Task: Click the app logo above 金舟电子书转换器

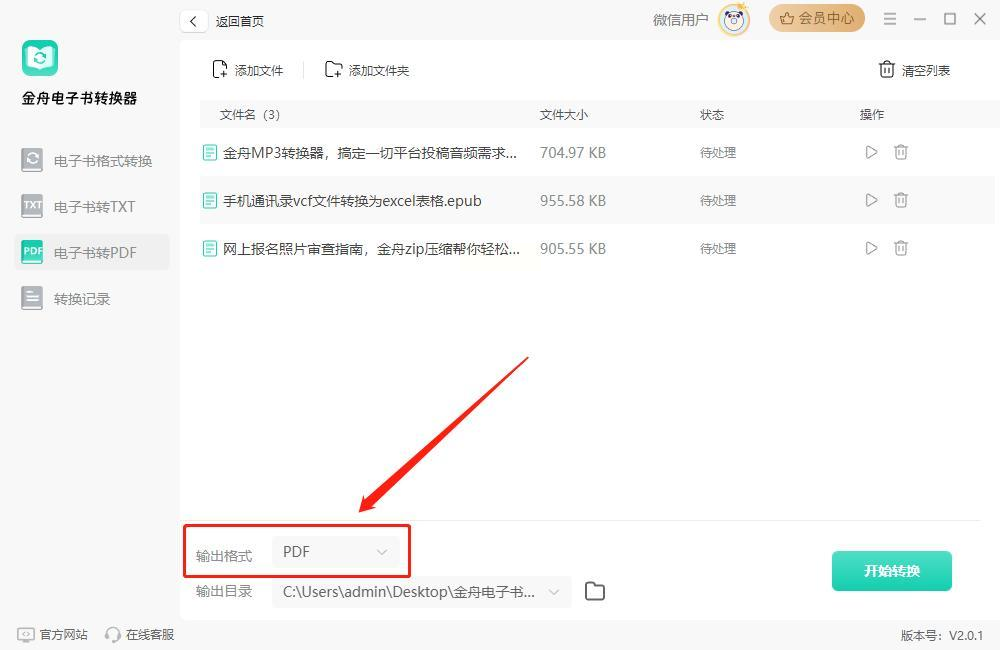Action: tap(40, 58)
